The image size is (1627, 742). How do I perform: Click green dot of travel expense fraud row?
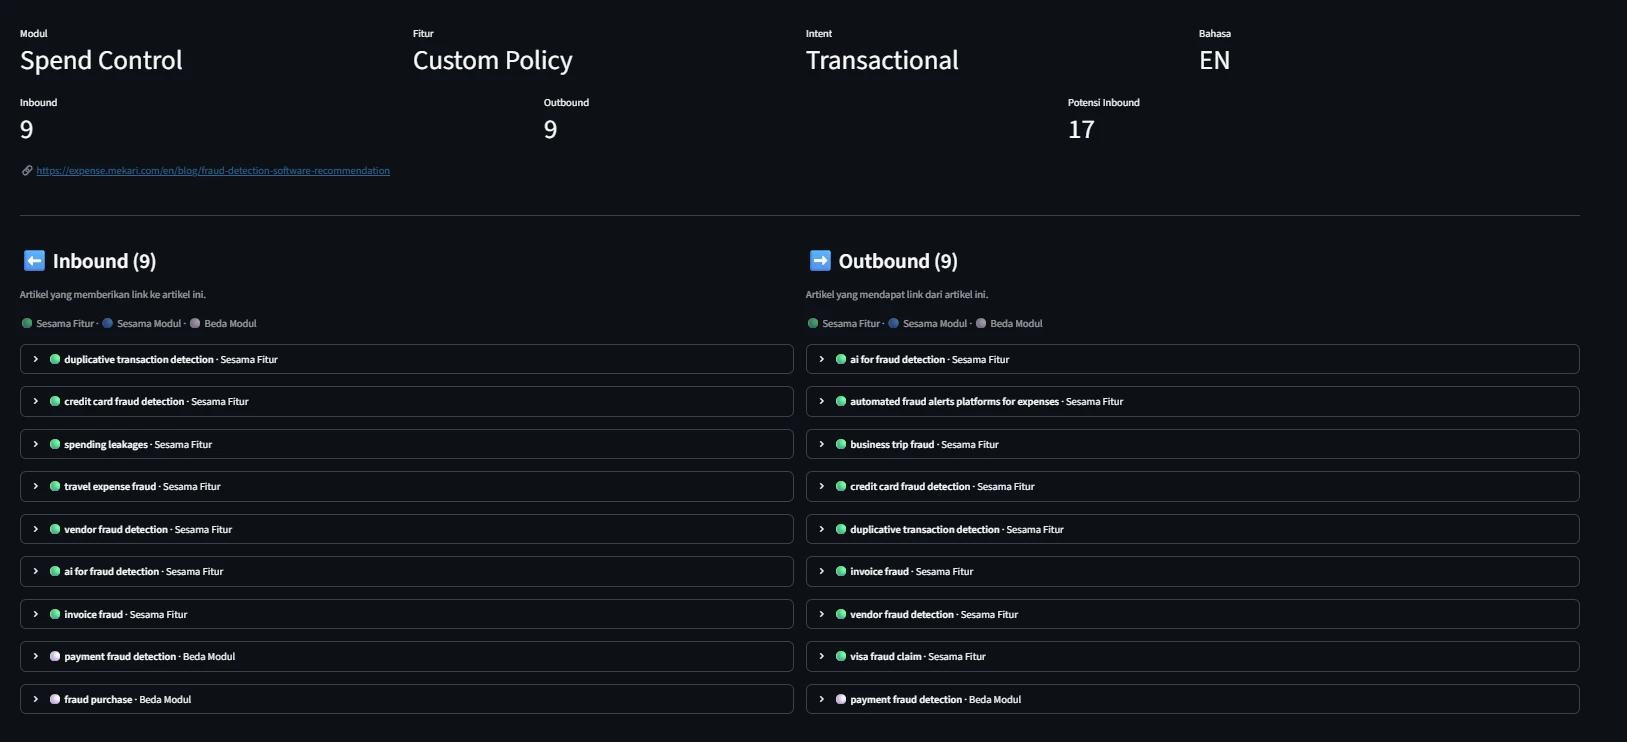[55, 486]
